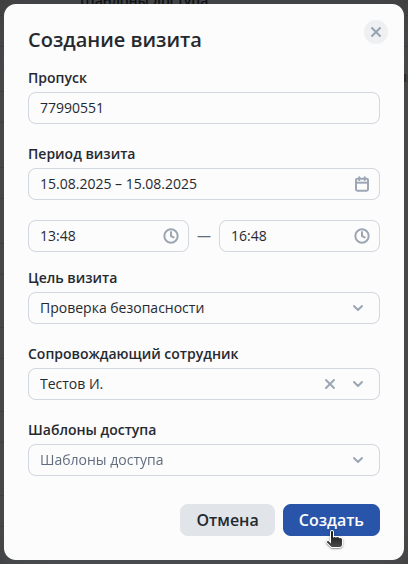Expand the Сопровождающий сотрудник chevron

tap(358, 384)
